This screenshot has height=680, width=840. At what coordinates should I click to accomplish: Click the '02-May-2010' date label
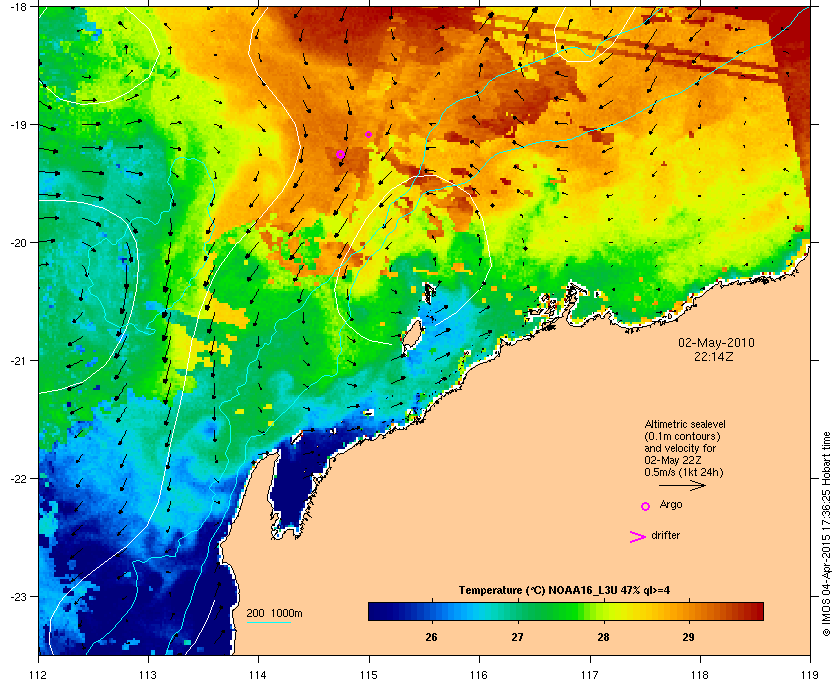tap(716, 342)
